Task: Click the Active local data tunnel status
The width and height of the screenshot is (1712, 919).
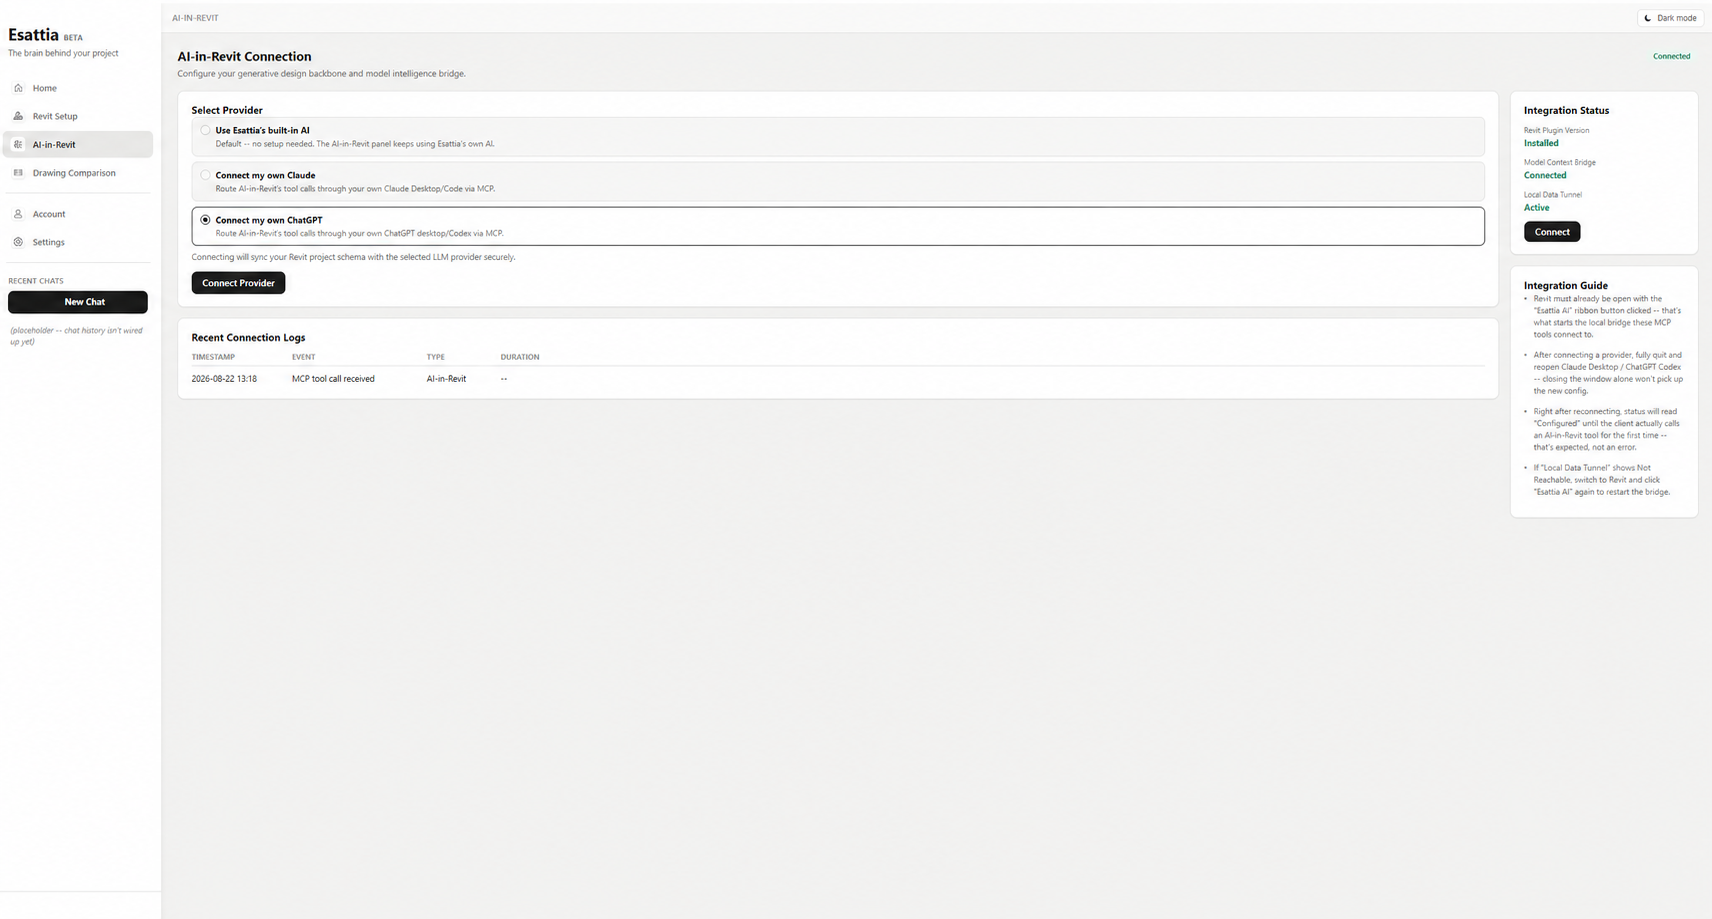Action: coord(1536,208)
